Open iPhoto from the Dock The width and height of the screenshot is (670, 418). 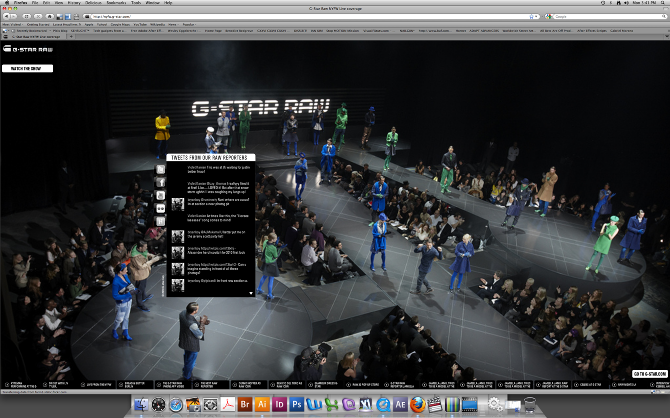tap(193, 404)
